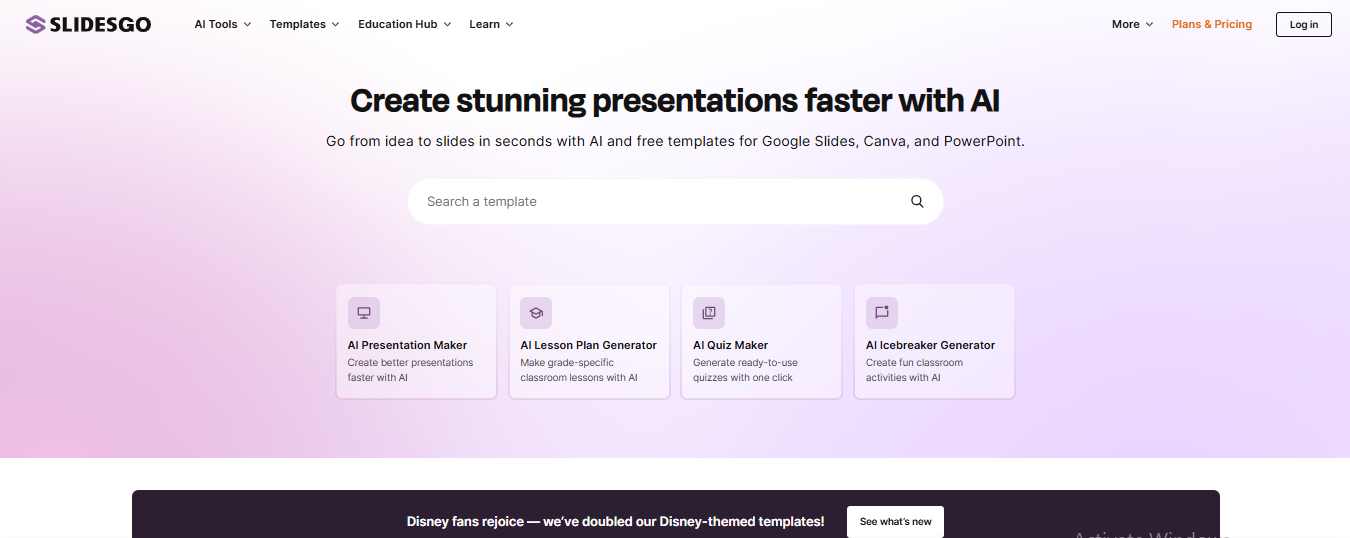Click 'Generate ready-to-use quizzes' description
Screen dimensions: 1350x538
point(745,370)
